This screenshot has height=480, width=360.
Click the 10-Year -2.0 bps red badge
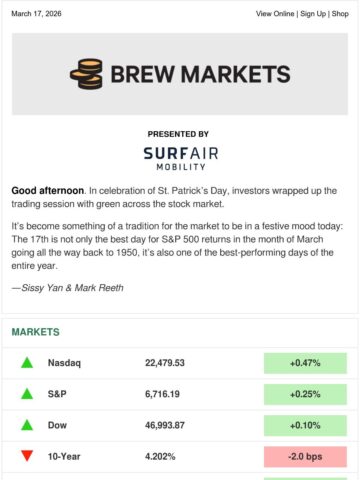coord(305,457)
